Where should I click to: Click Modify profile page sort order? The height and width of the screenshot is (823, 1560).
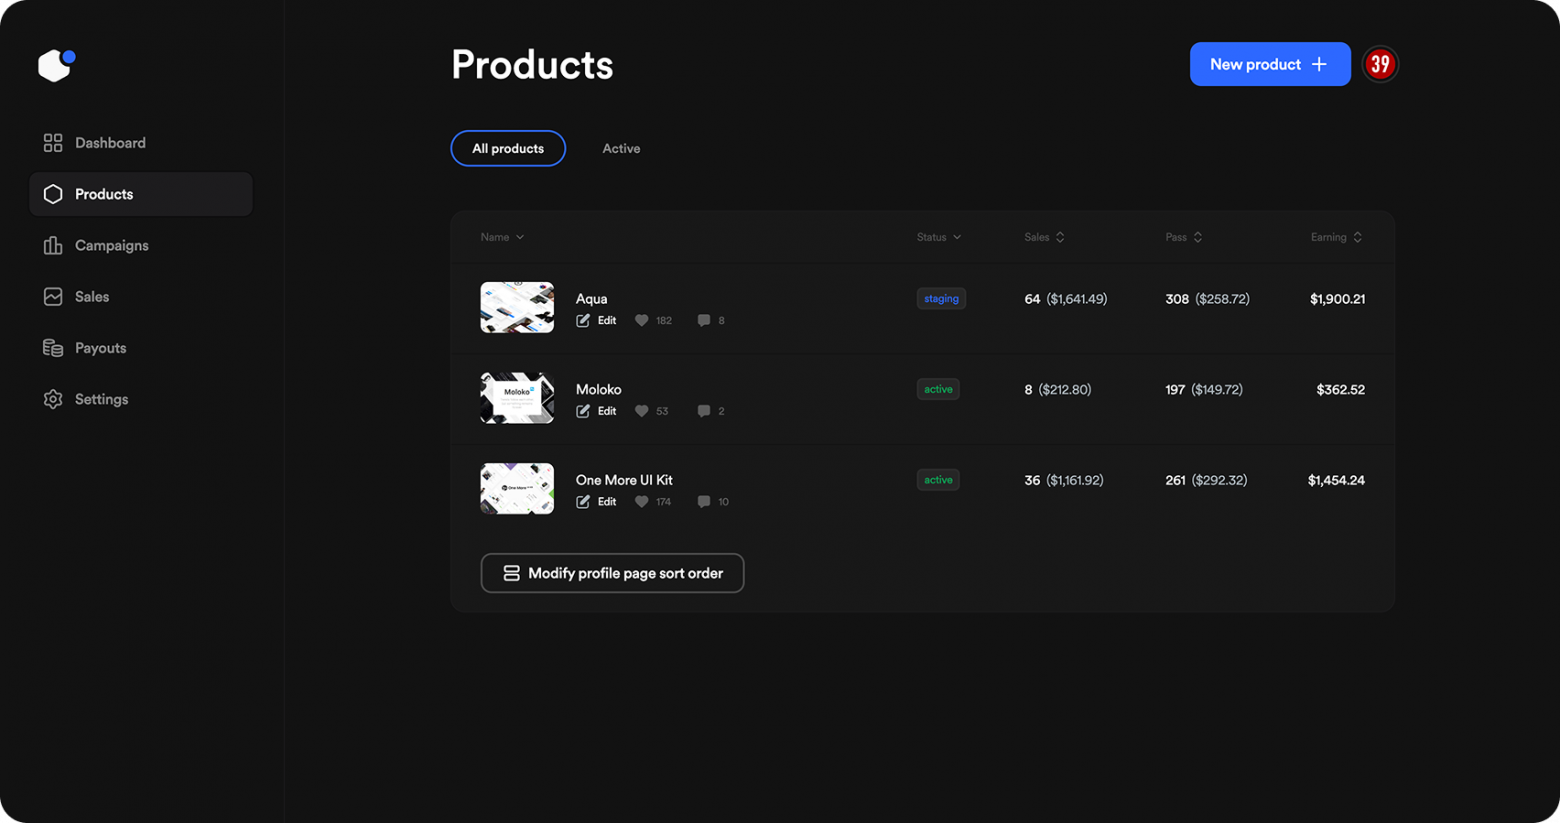point(611,573)
